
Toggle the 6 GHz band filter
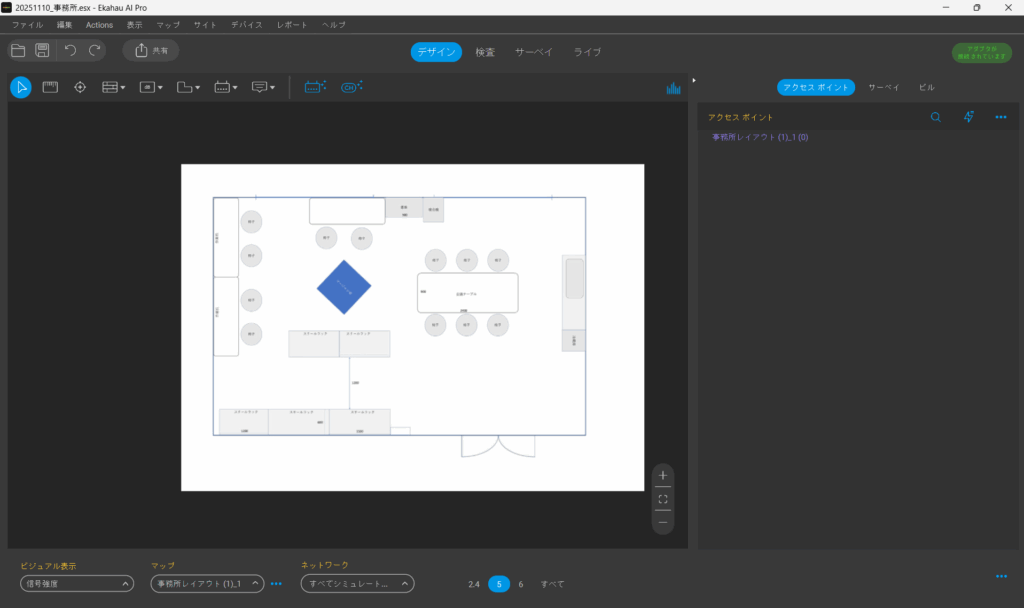[x=521, y=584]
